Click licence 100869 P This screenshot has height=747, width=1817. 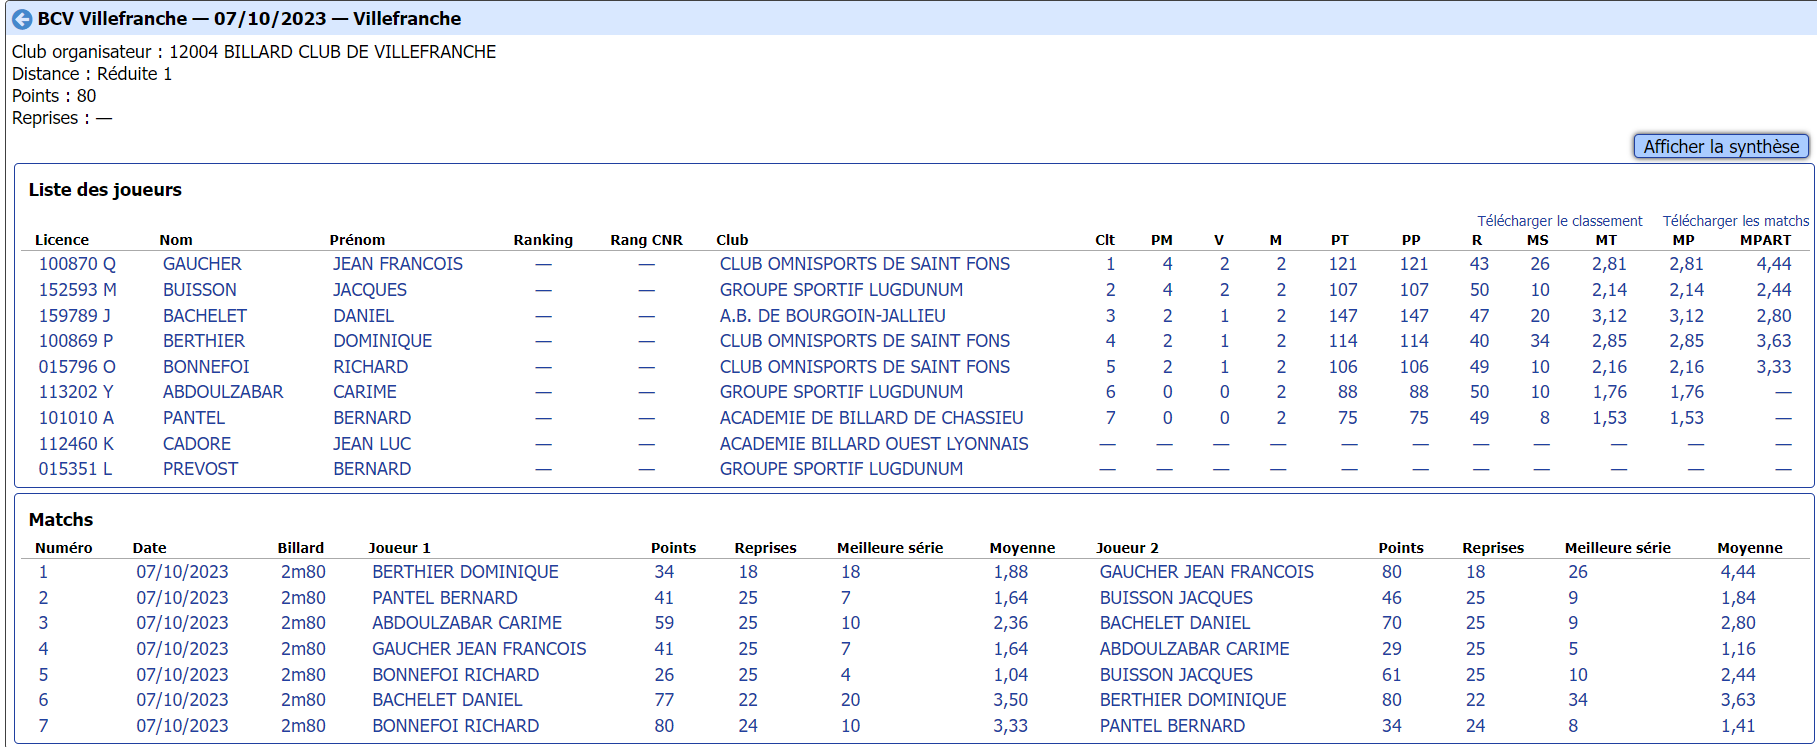click(75, 341)
